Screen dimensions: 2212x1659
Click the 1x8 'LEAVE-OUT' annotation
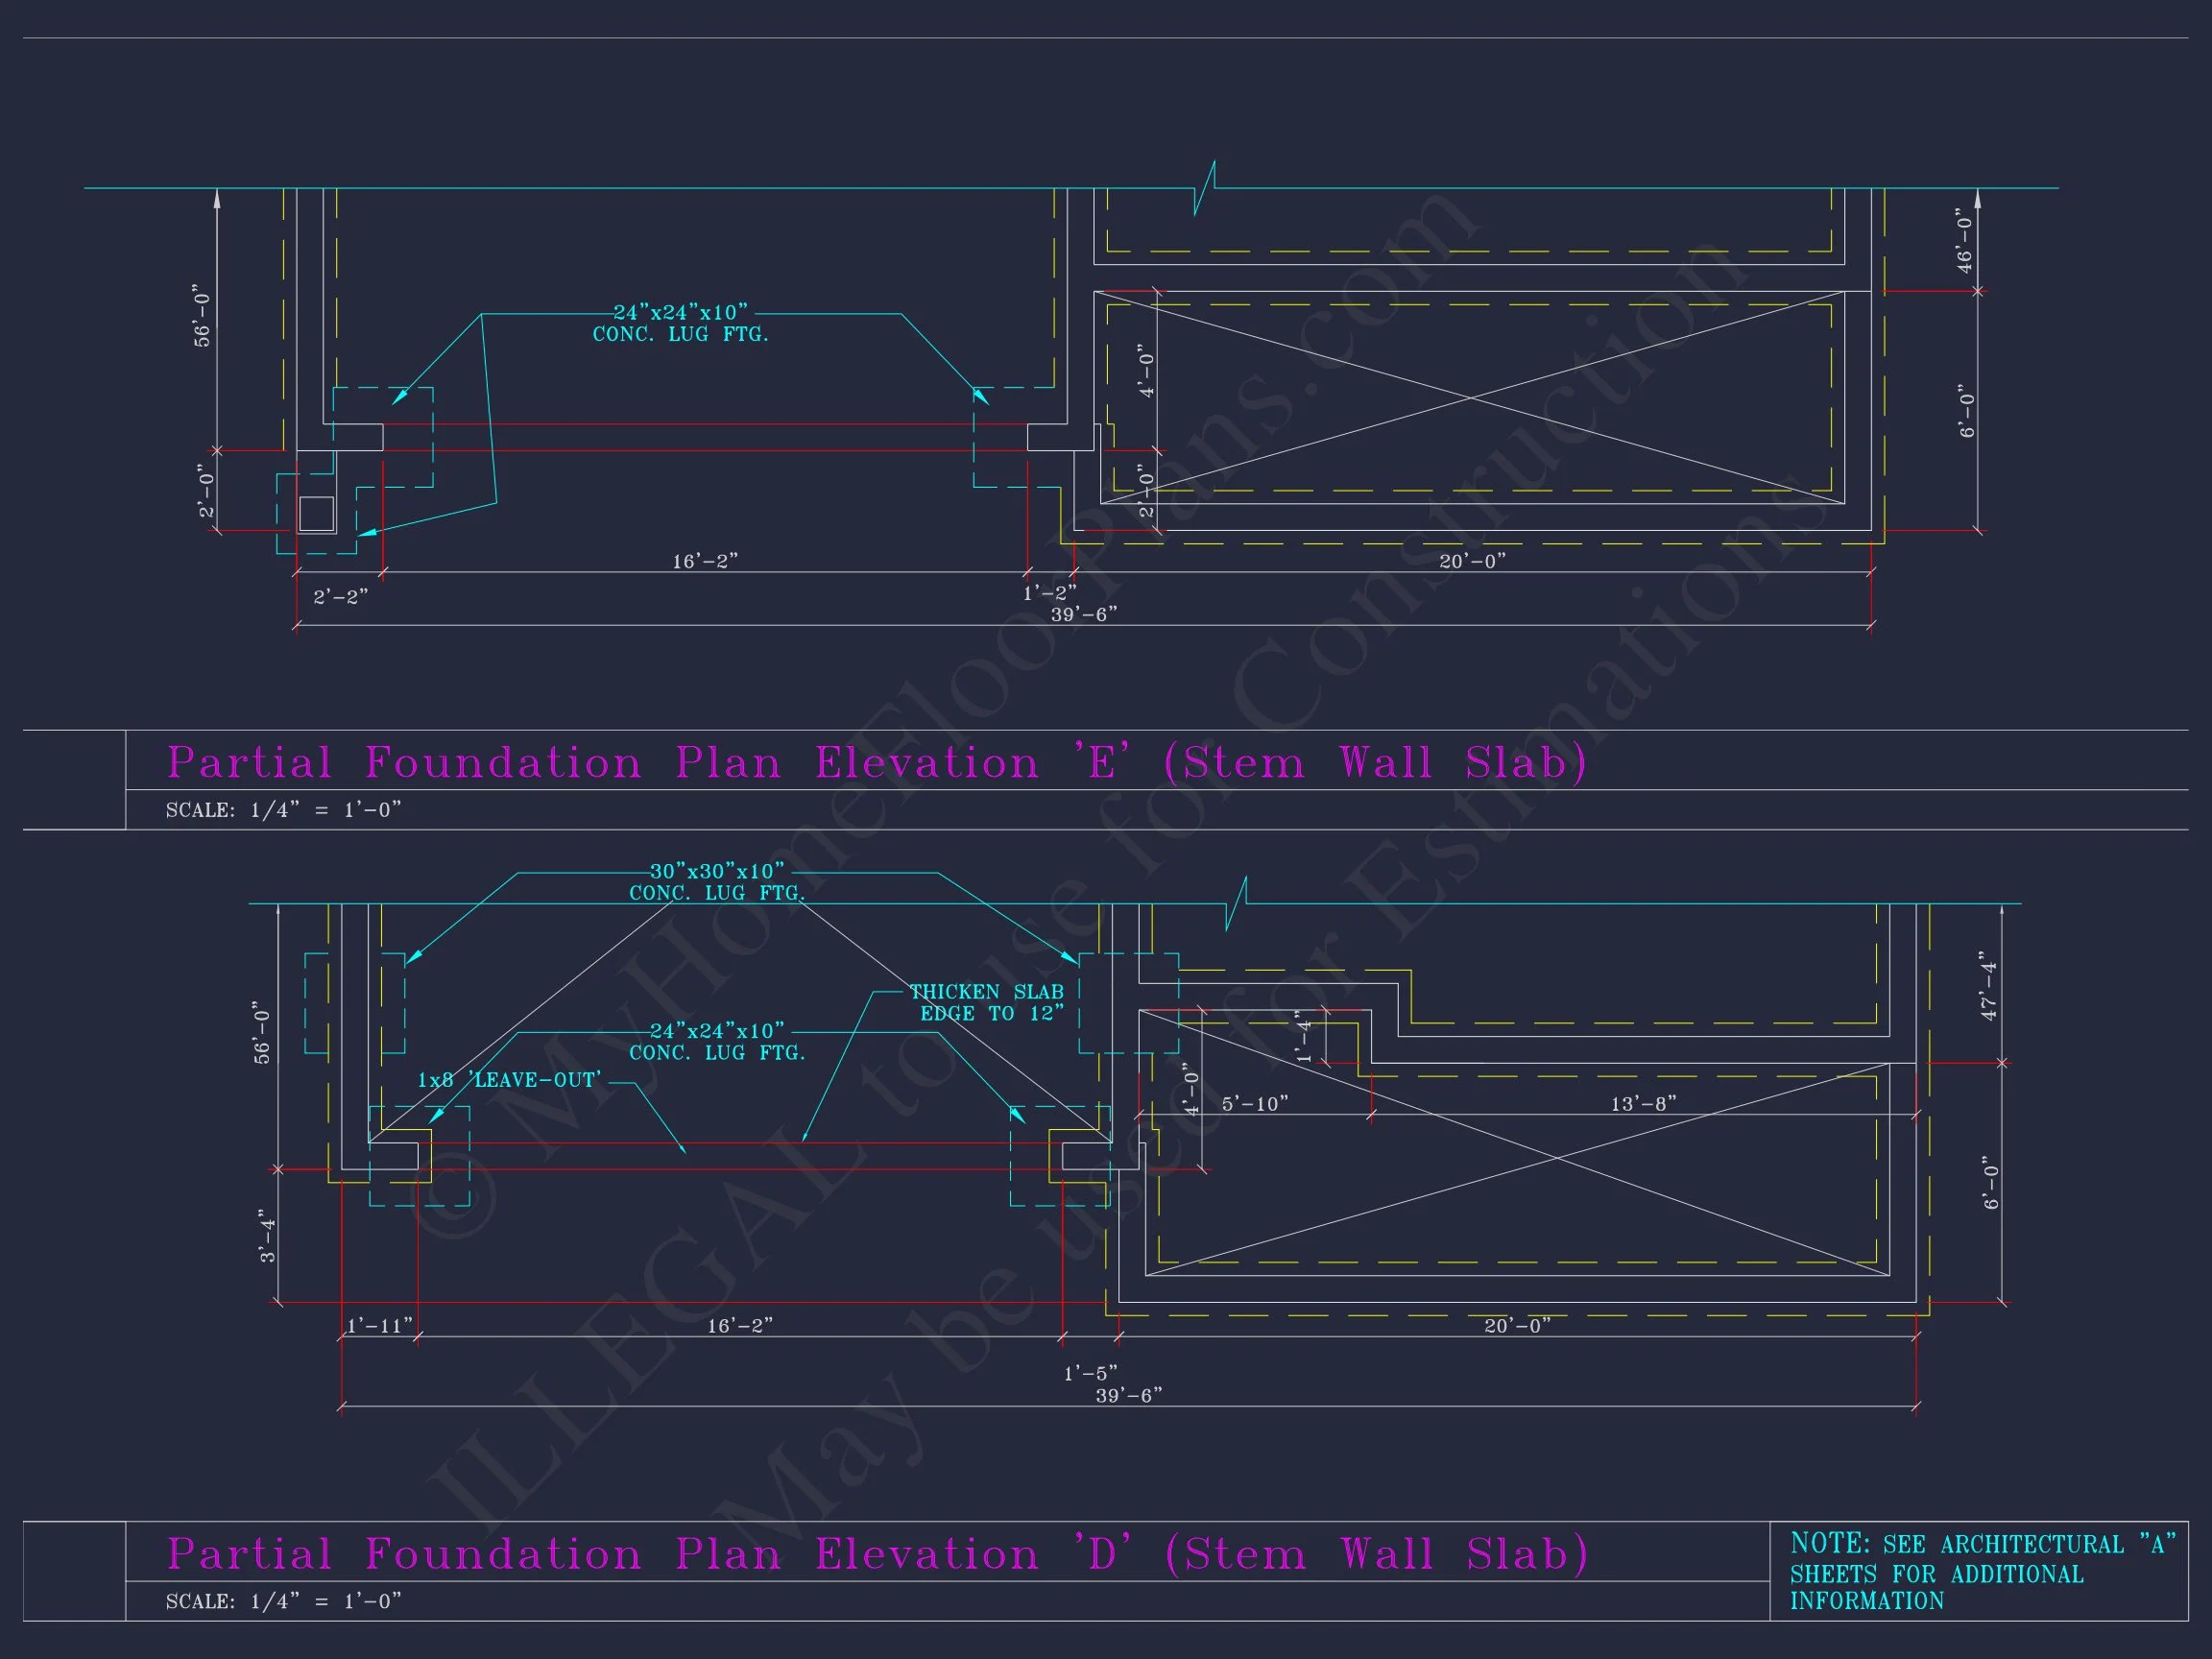509,1080
